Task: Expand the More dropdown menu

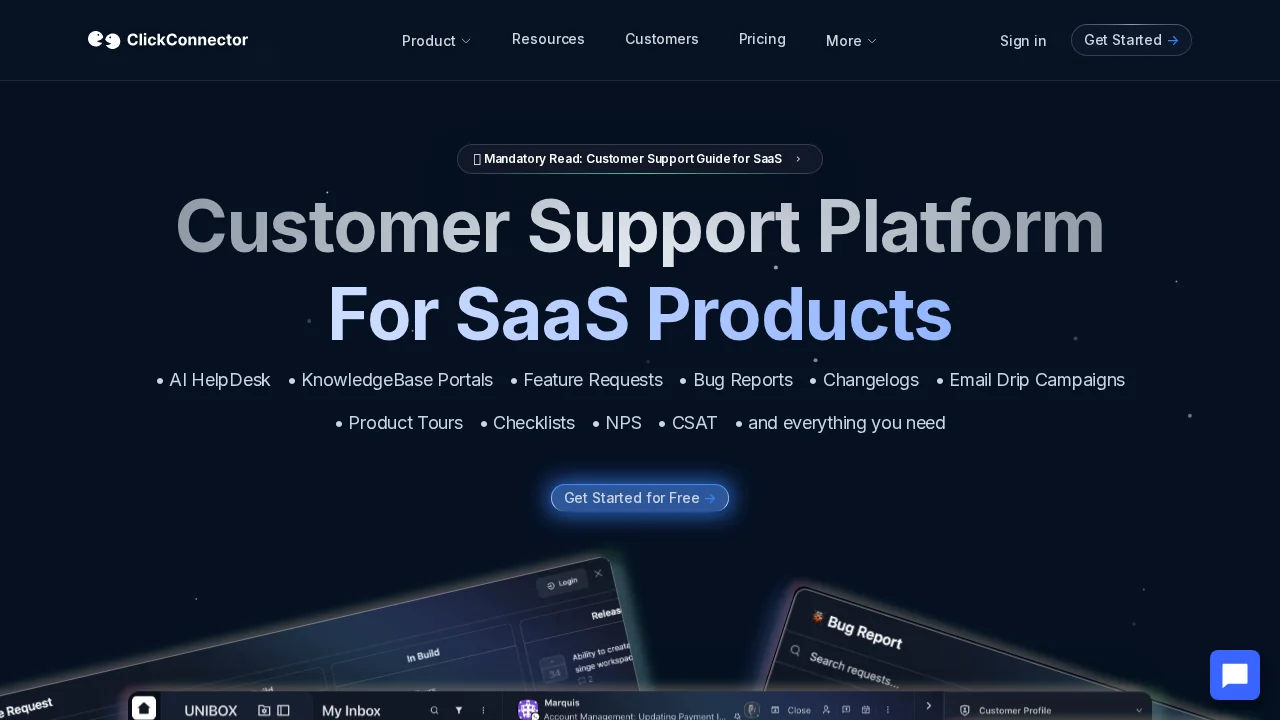Action: click(x=851, y=41)
